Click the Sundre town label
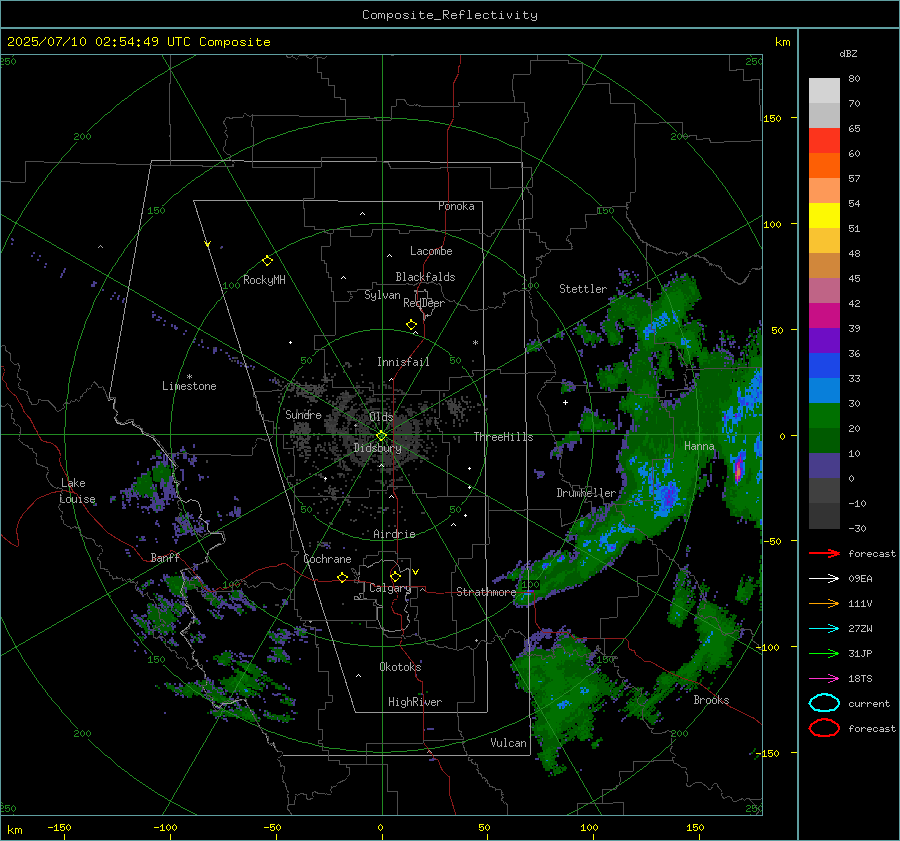The width and height of the screenshot is (900, 841). point(303,414)
